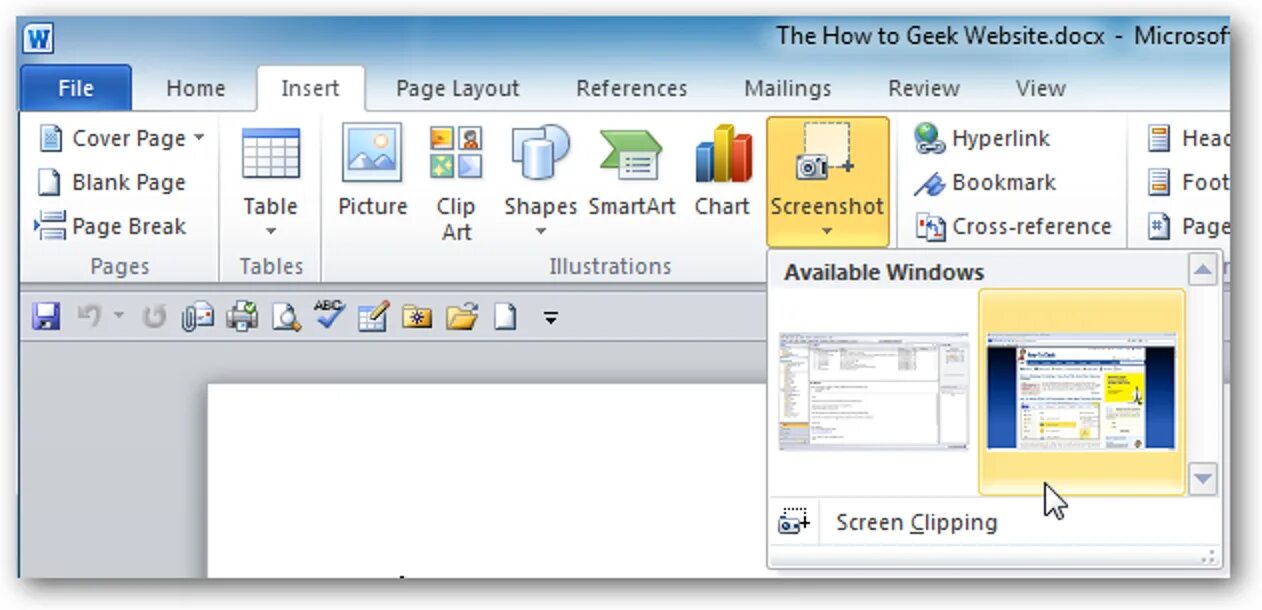Click the folder with star icon

[416, 317]
